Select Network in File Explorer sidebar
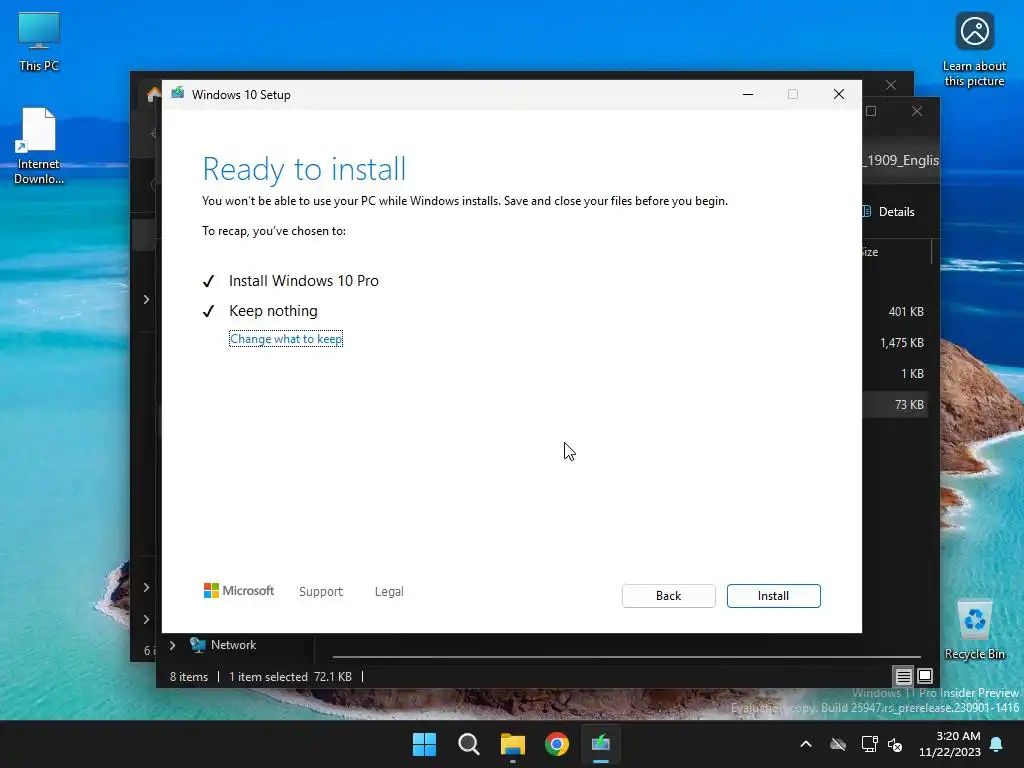This screenshot has width=1024, height=768. click(x=233, y=645)
